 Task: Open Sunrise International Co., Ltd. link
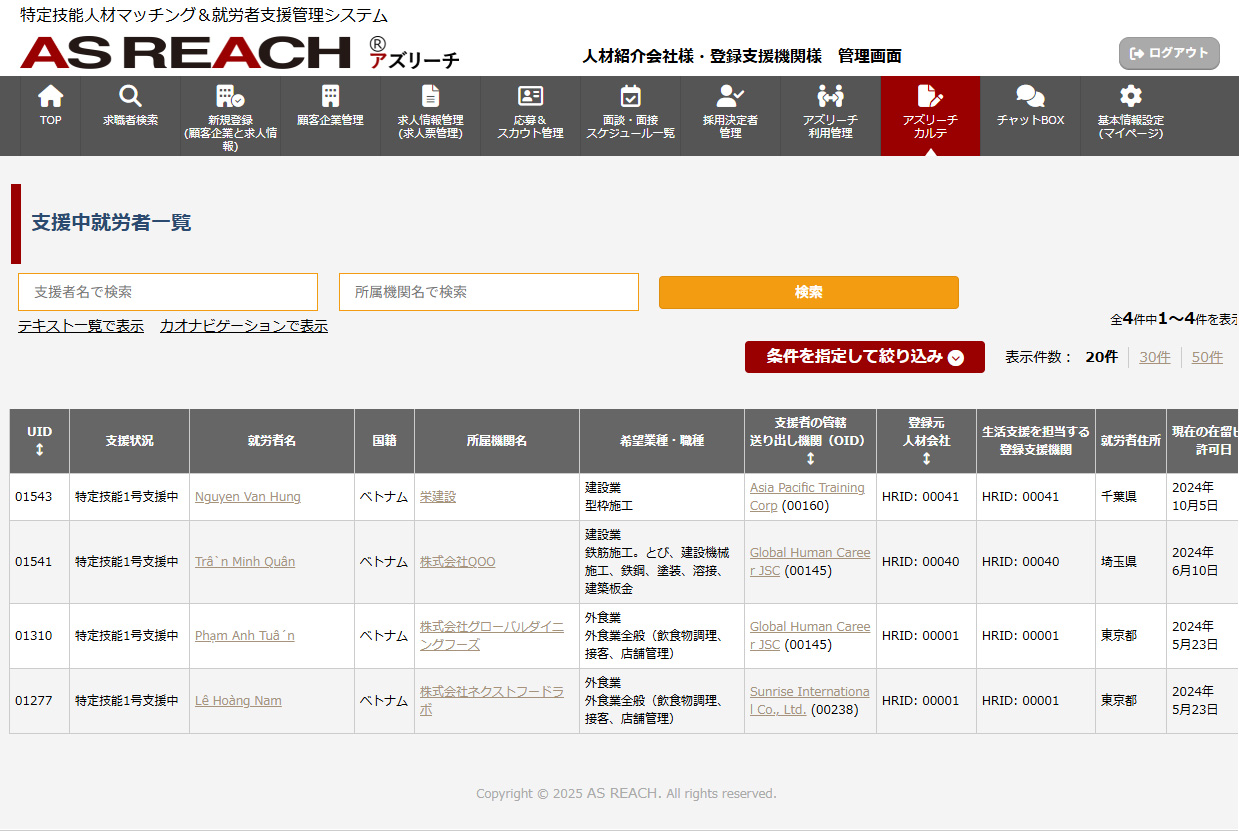coord(810,701)
